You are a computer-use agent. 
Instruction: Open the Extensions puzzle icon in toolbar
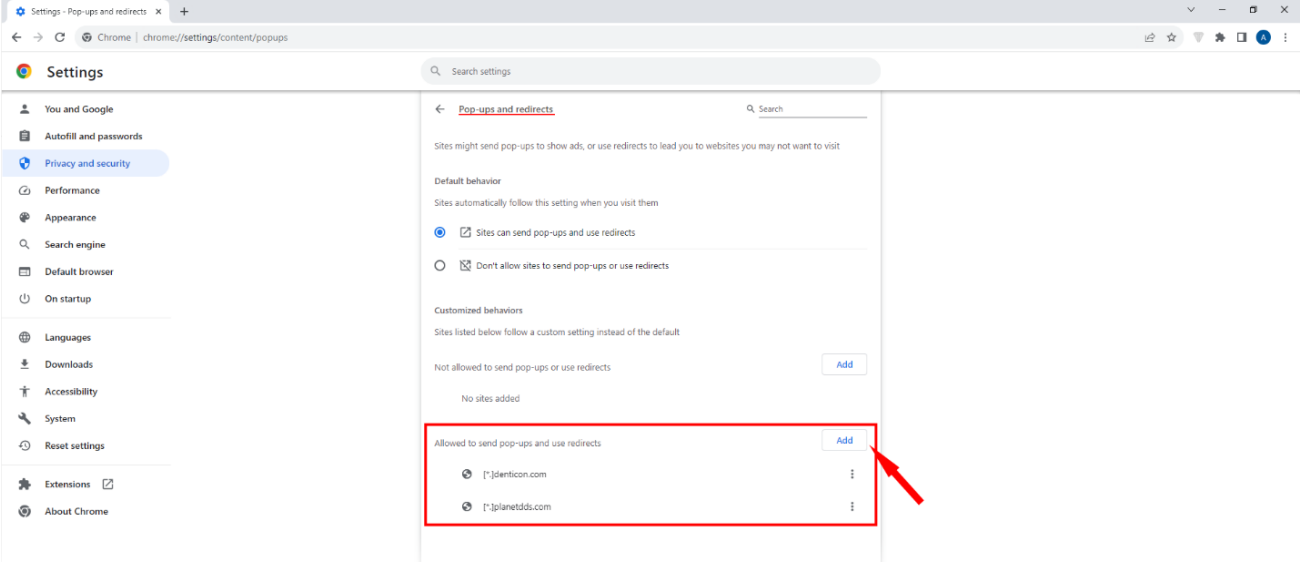pos(1219,37)
